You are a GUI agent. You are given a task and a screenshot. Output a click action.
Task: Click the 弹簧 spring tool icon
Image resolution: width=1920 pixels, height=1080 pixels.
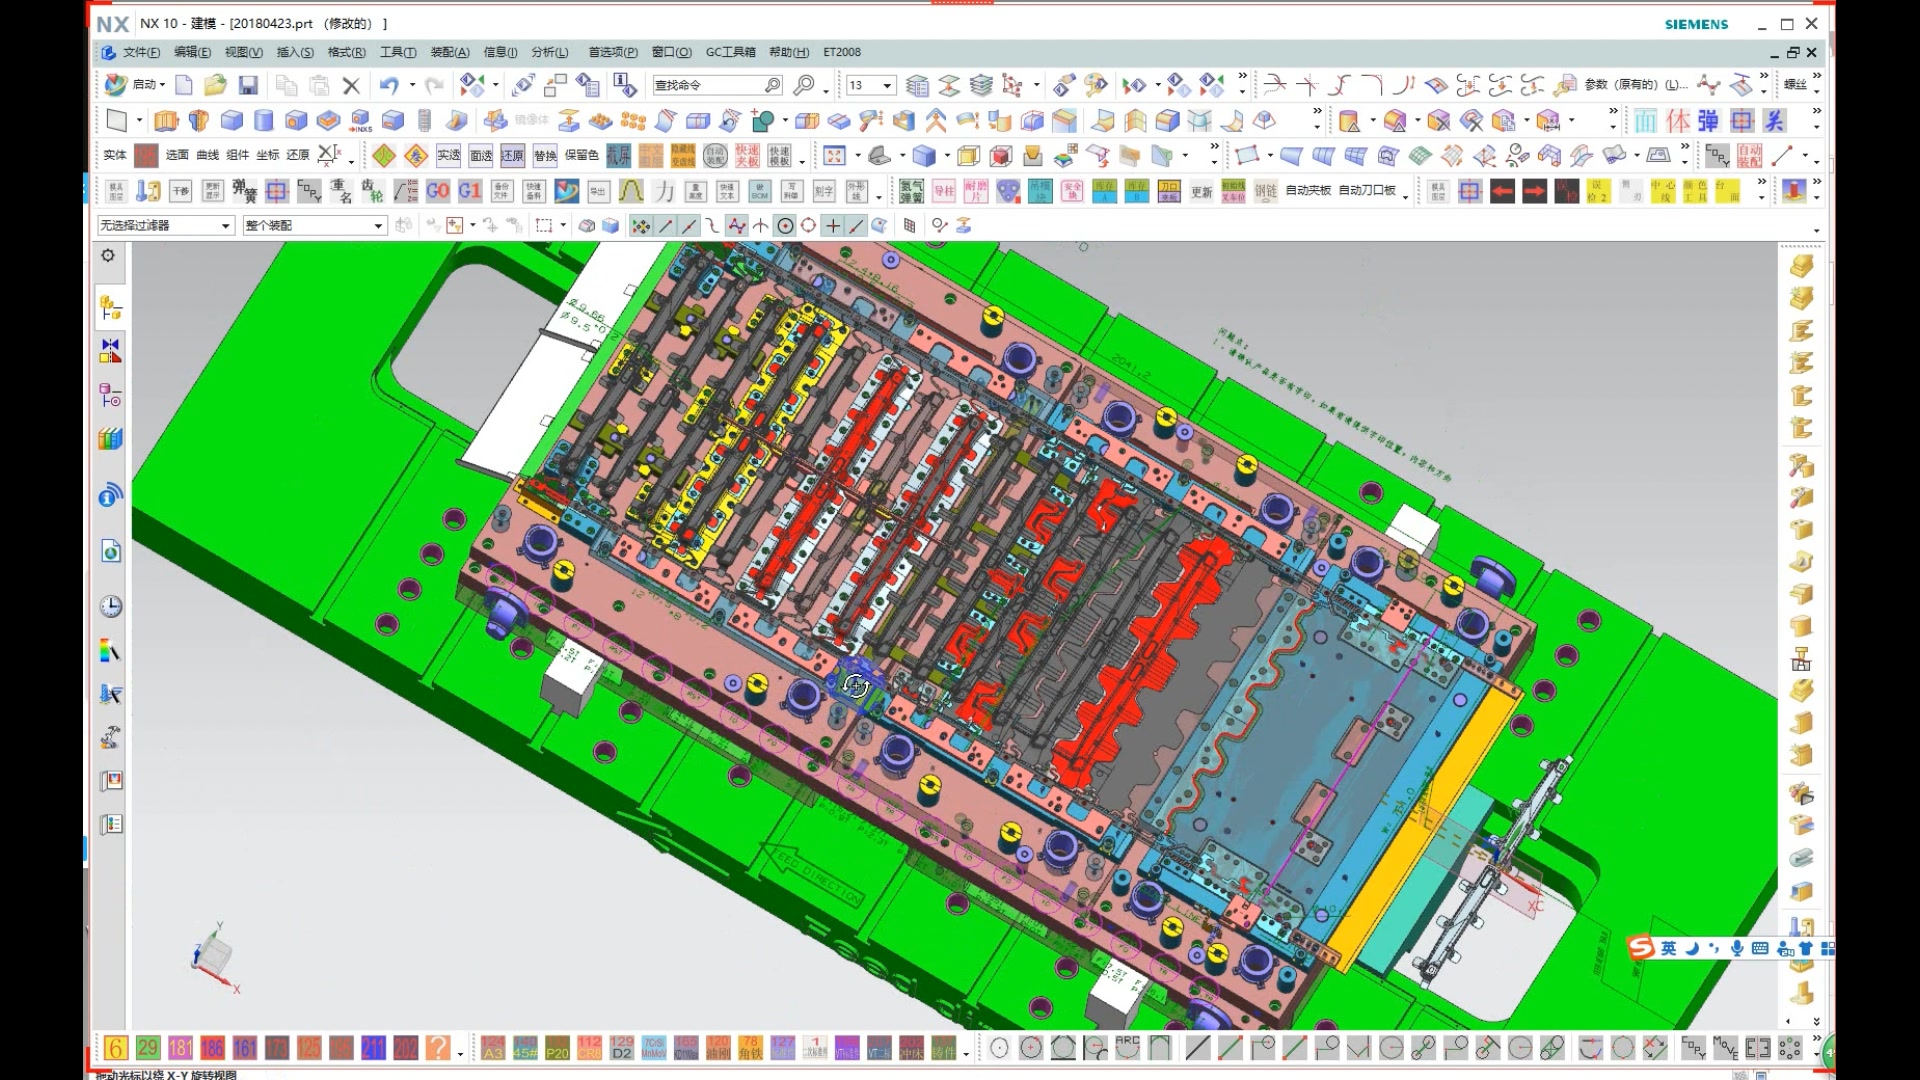point(244,190)
